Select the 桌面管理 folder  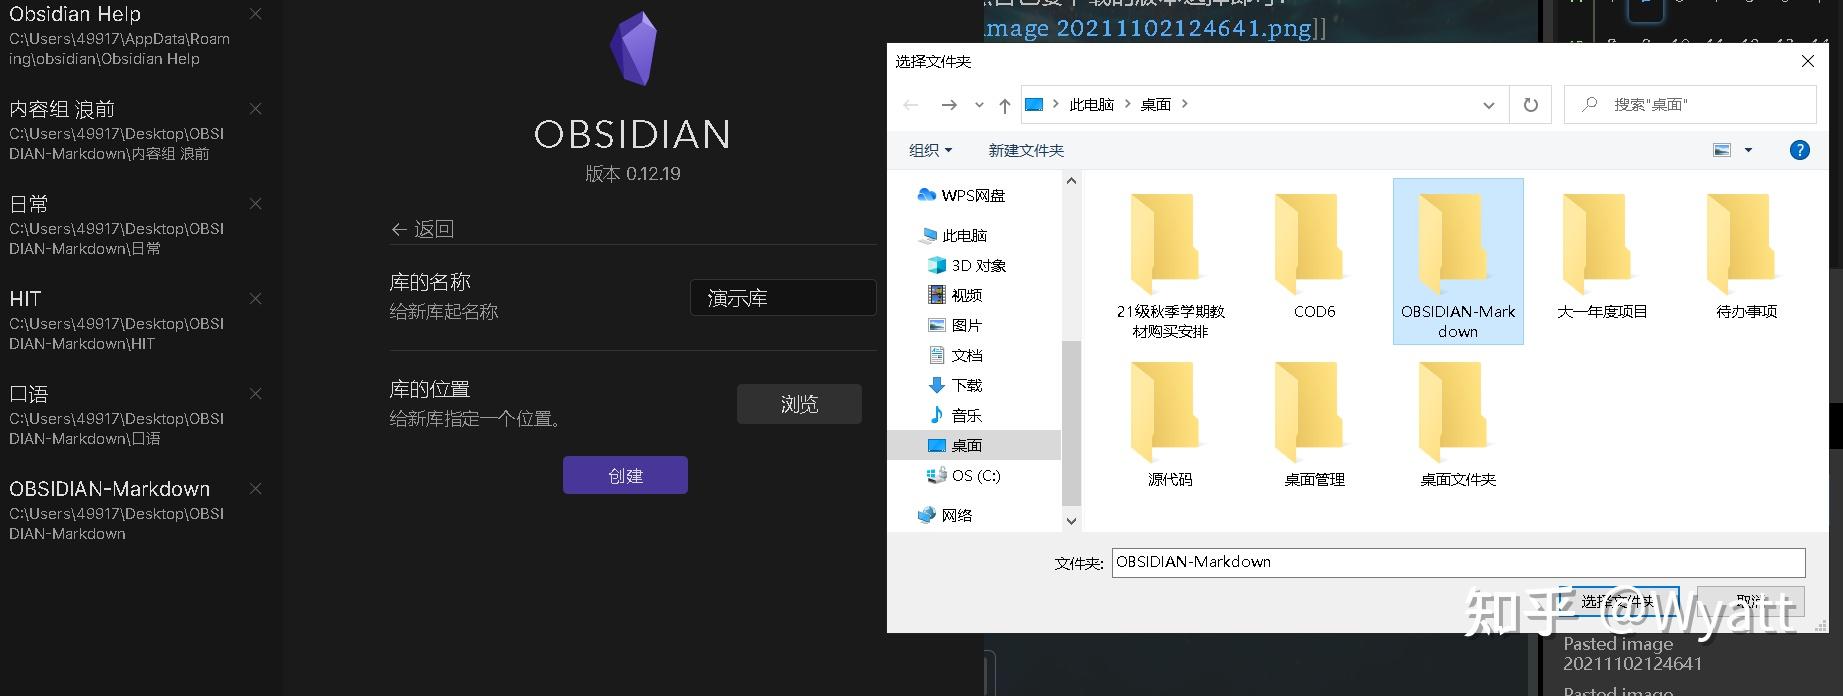(x=1314, y=423)
